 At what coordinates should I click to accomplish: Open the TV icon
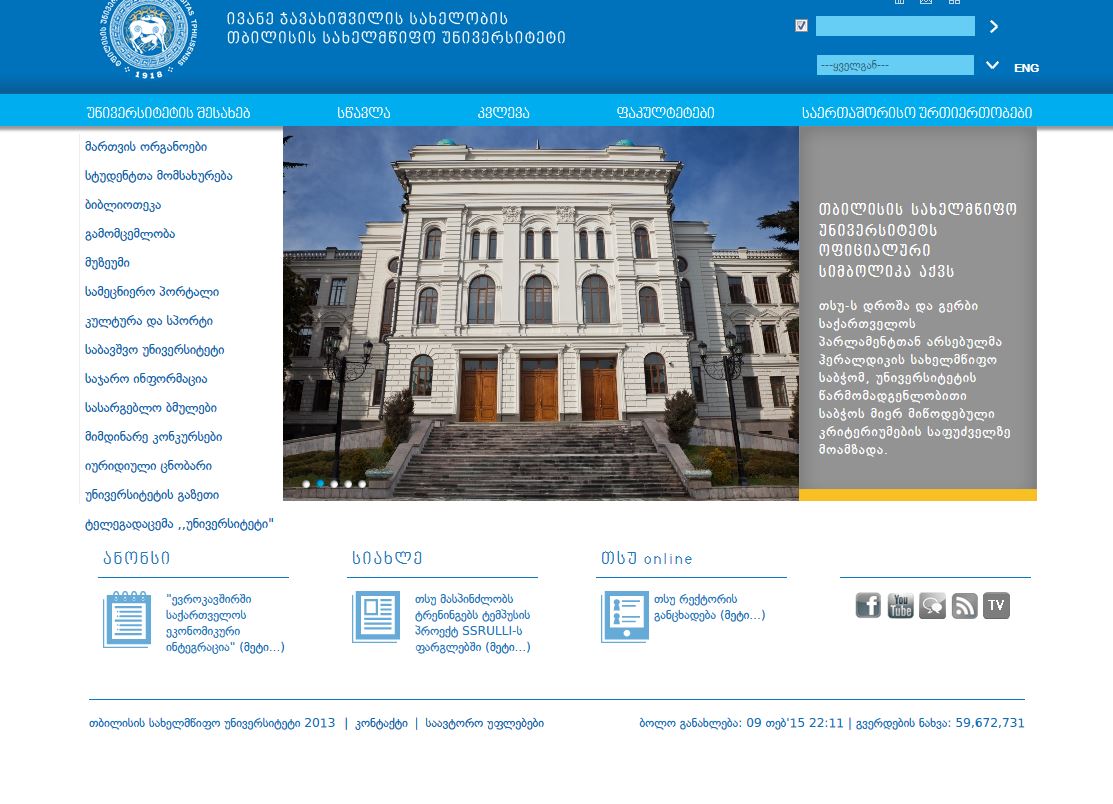tap(996, 605)
